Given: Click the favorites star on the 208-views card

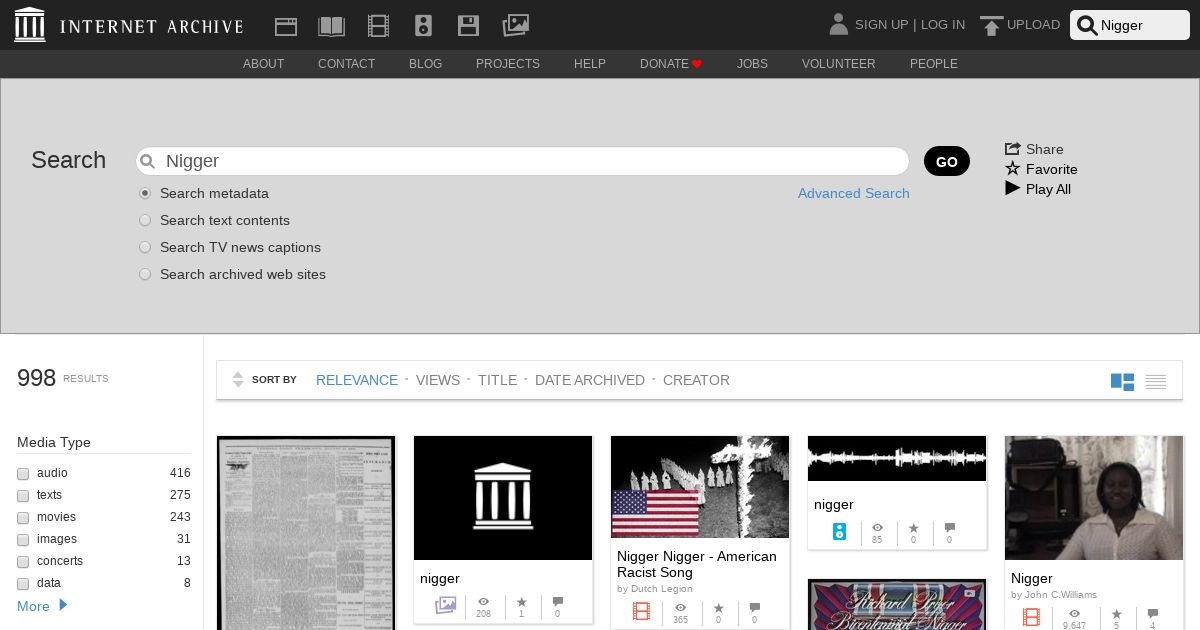Looking at the screenshot, I should [521, 602].
